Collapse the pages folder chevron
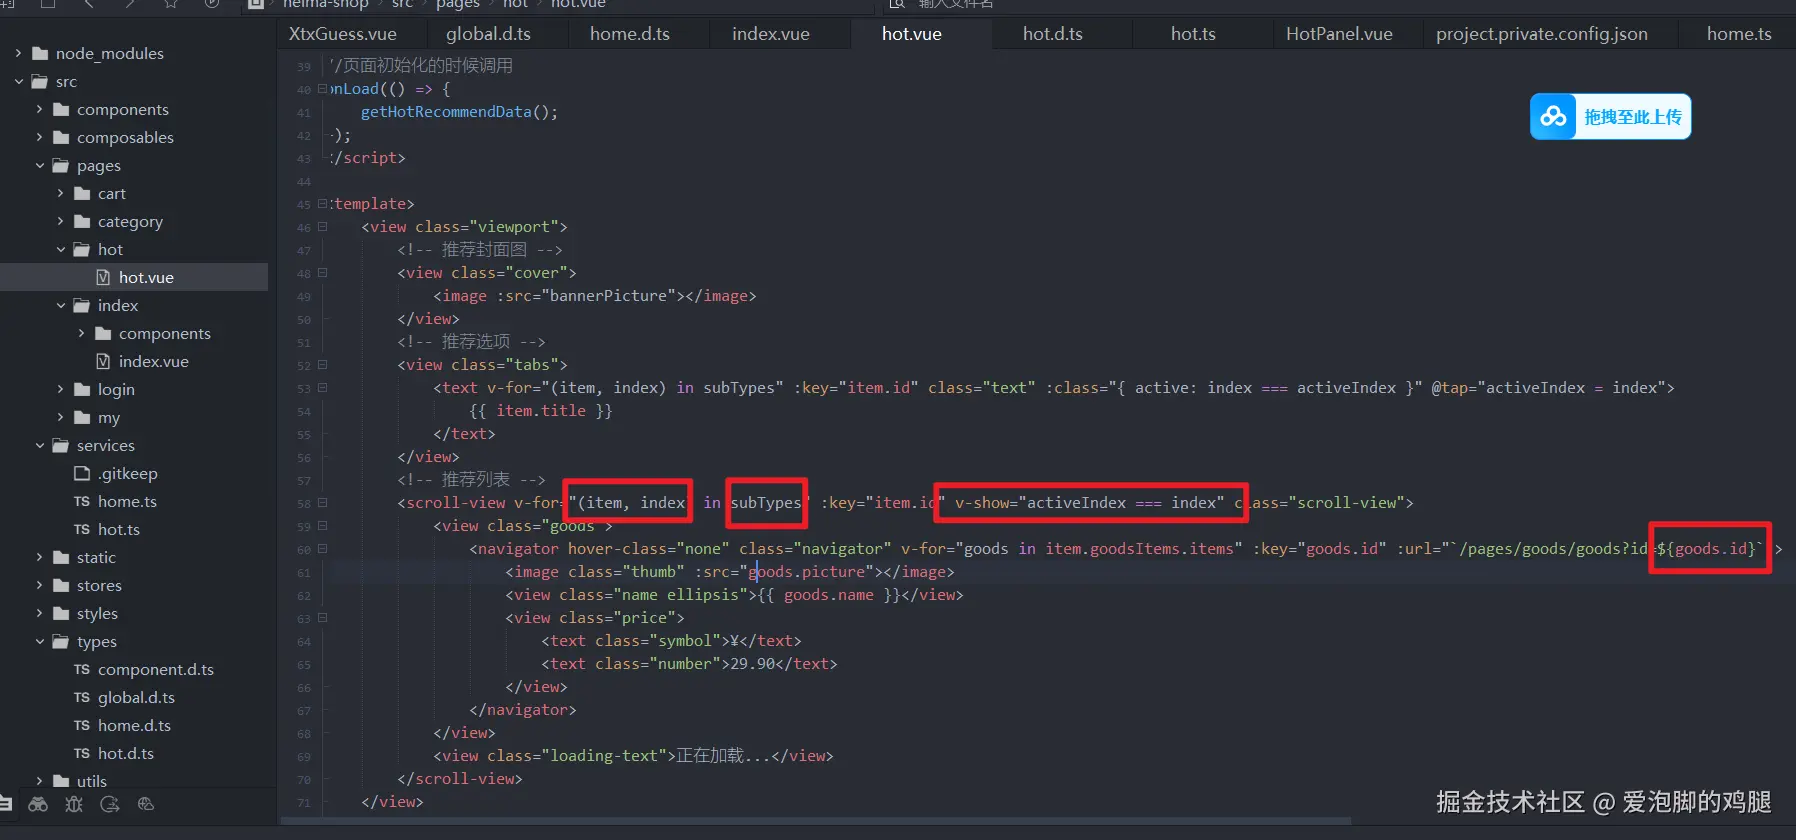The width and height of the screenshot is (1796, 840). 39,165
